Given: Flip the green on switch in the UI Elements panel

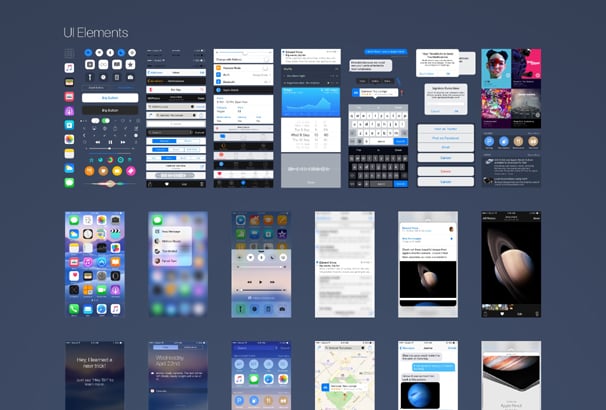Looking at the screenshot, I should tap(106, 121).
